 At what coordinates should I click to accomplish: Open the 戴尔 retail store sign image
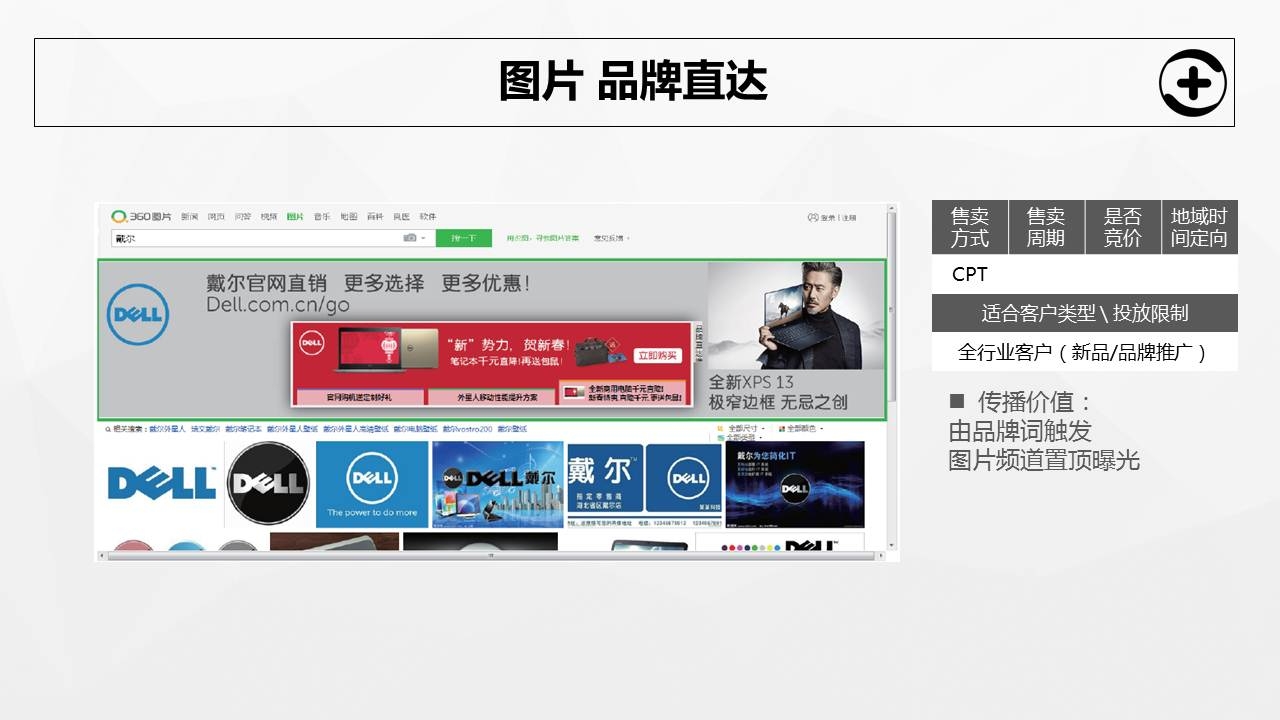click(x=644, y=484)
